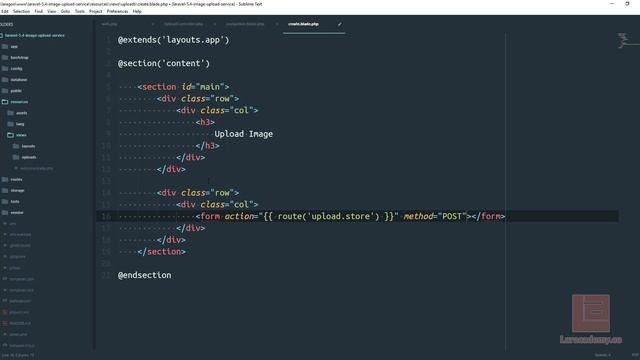Open webpack.mix.js from the sidebar

(22, 345)
